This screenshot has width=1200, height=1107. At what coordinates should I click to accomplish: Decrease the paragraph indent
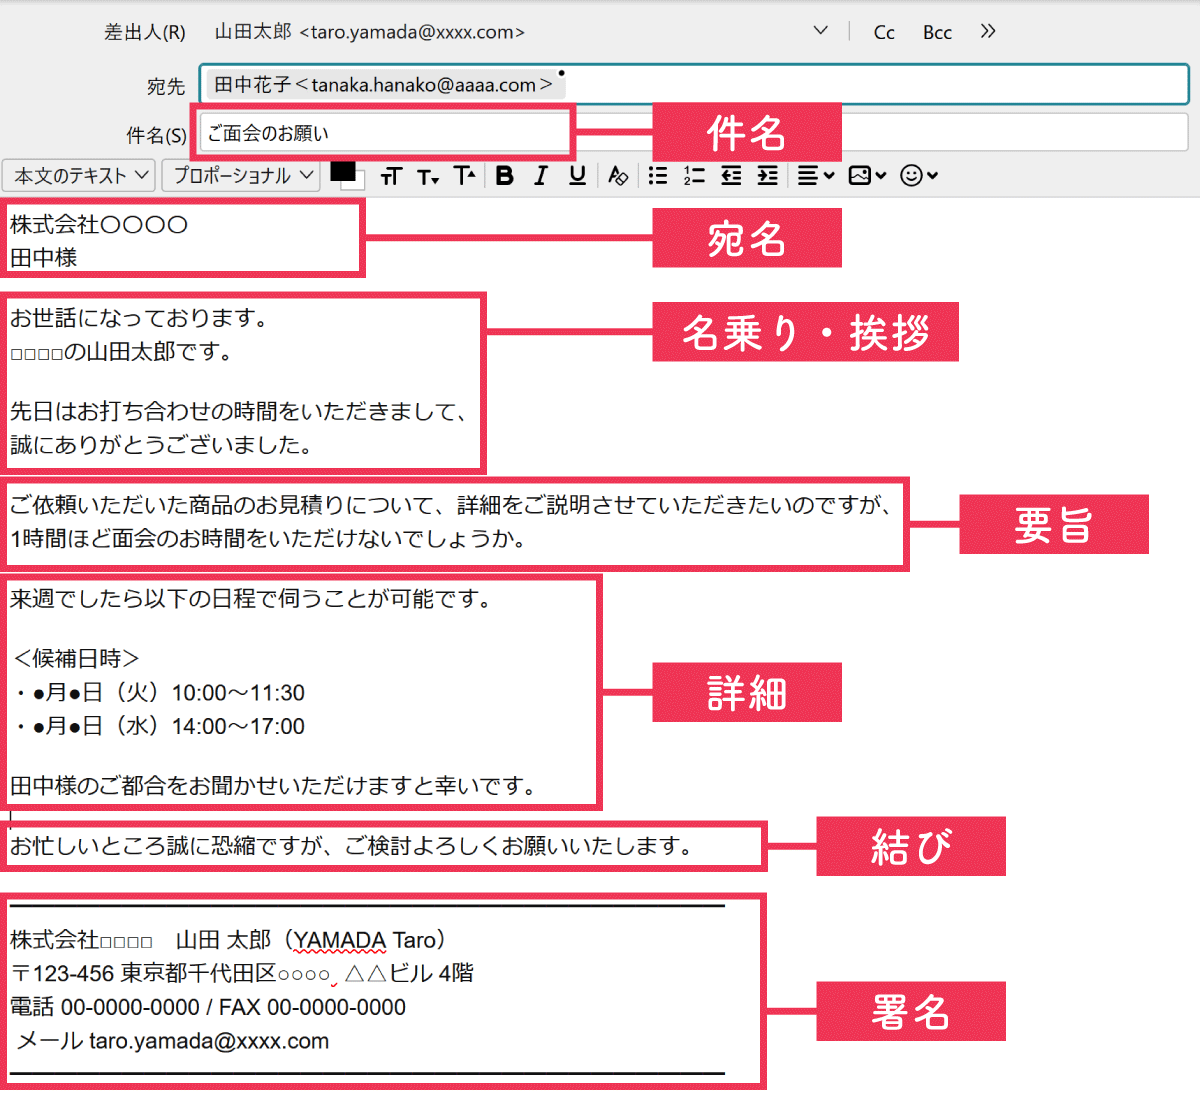point(730,175)
